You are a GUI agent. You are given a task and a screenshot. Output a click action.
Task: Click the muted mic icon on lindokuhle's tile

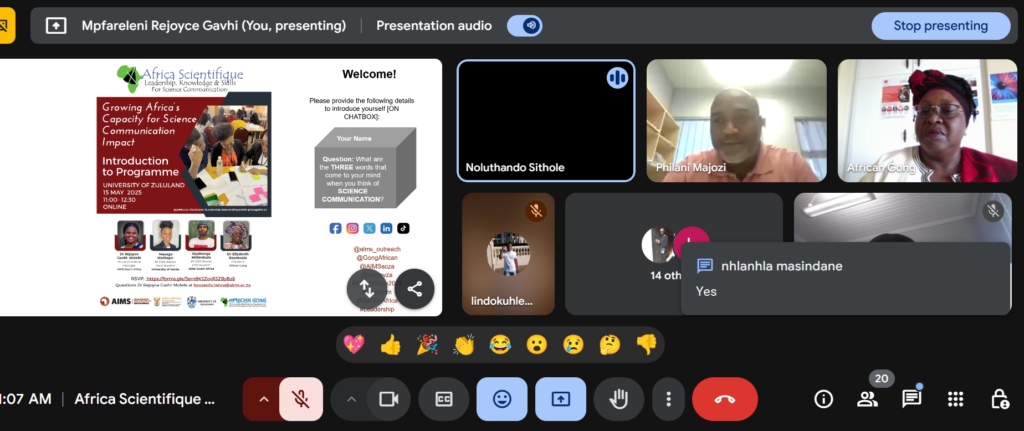click(x=536, y=211)
